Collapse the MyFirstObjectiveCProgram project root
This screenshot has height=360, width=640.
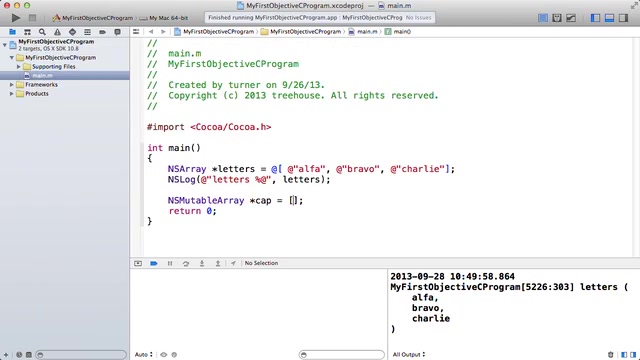5,44
